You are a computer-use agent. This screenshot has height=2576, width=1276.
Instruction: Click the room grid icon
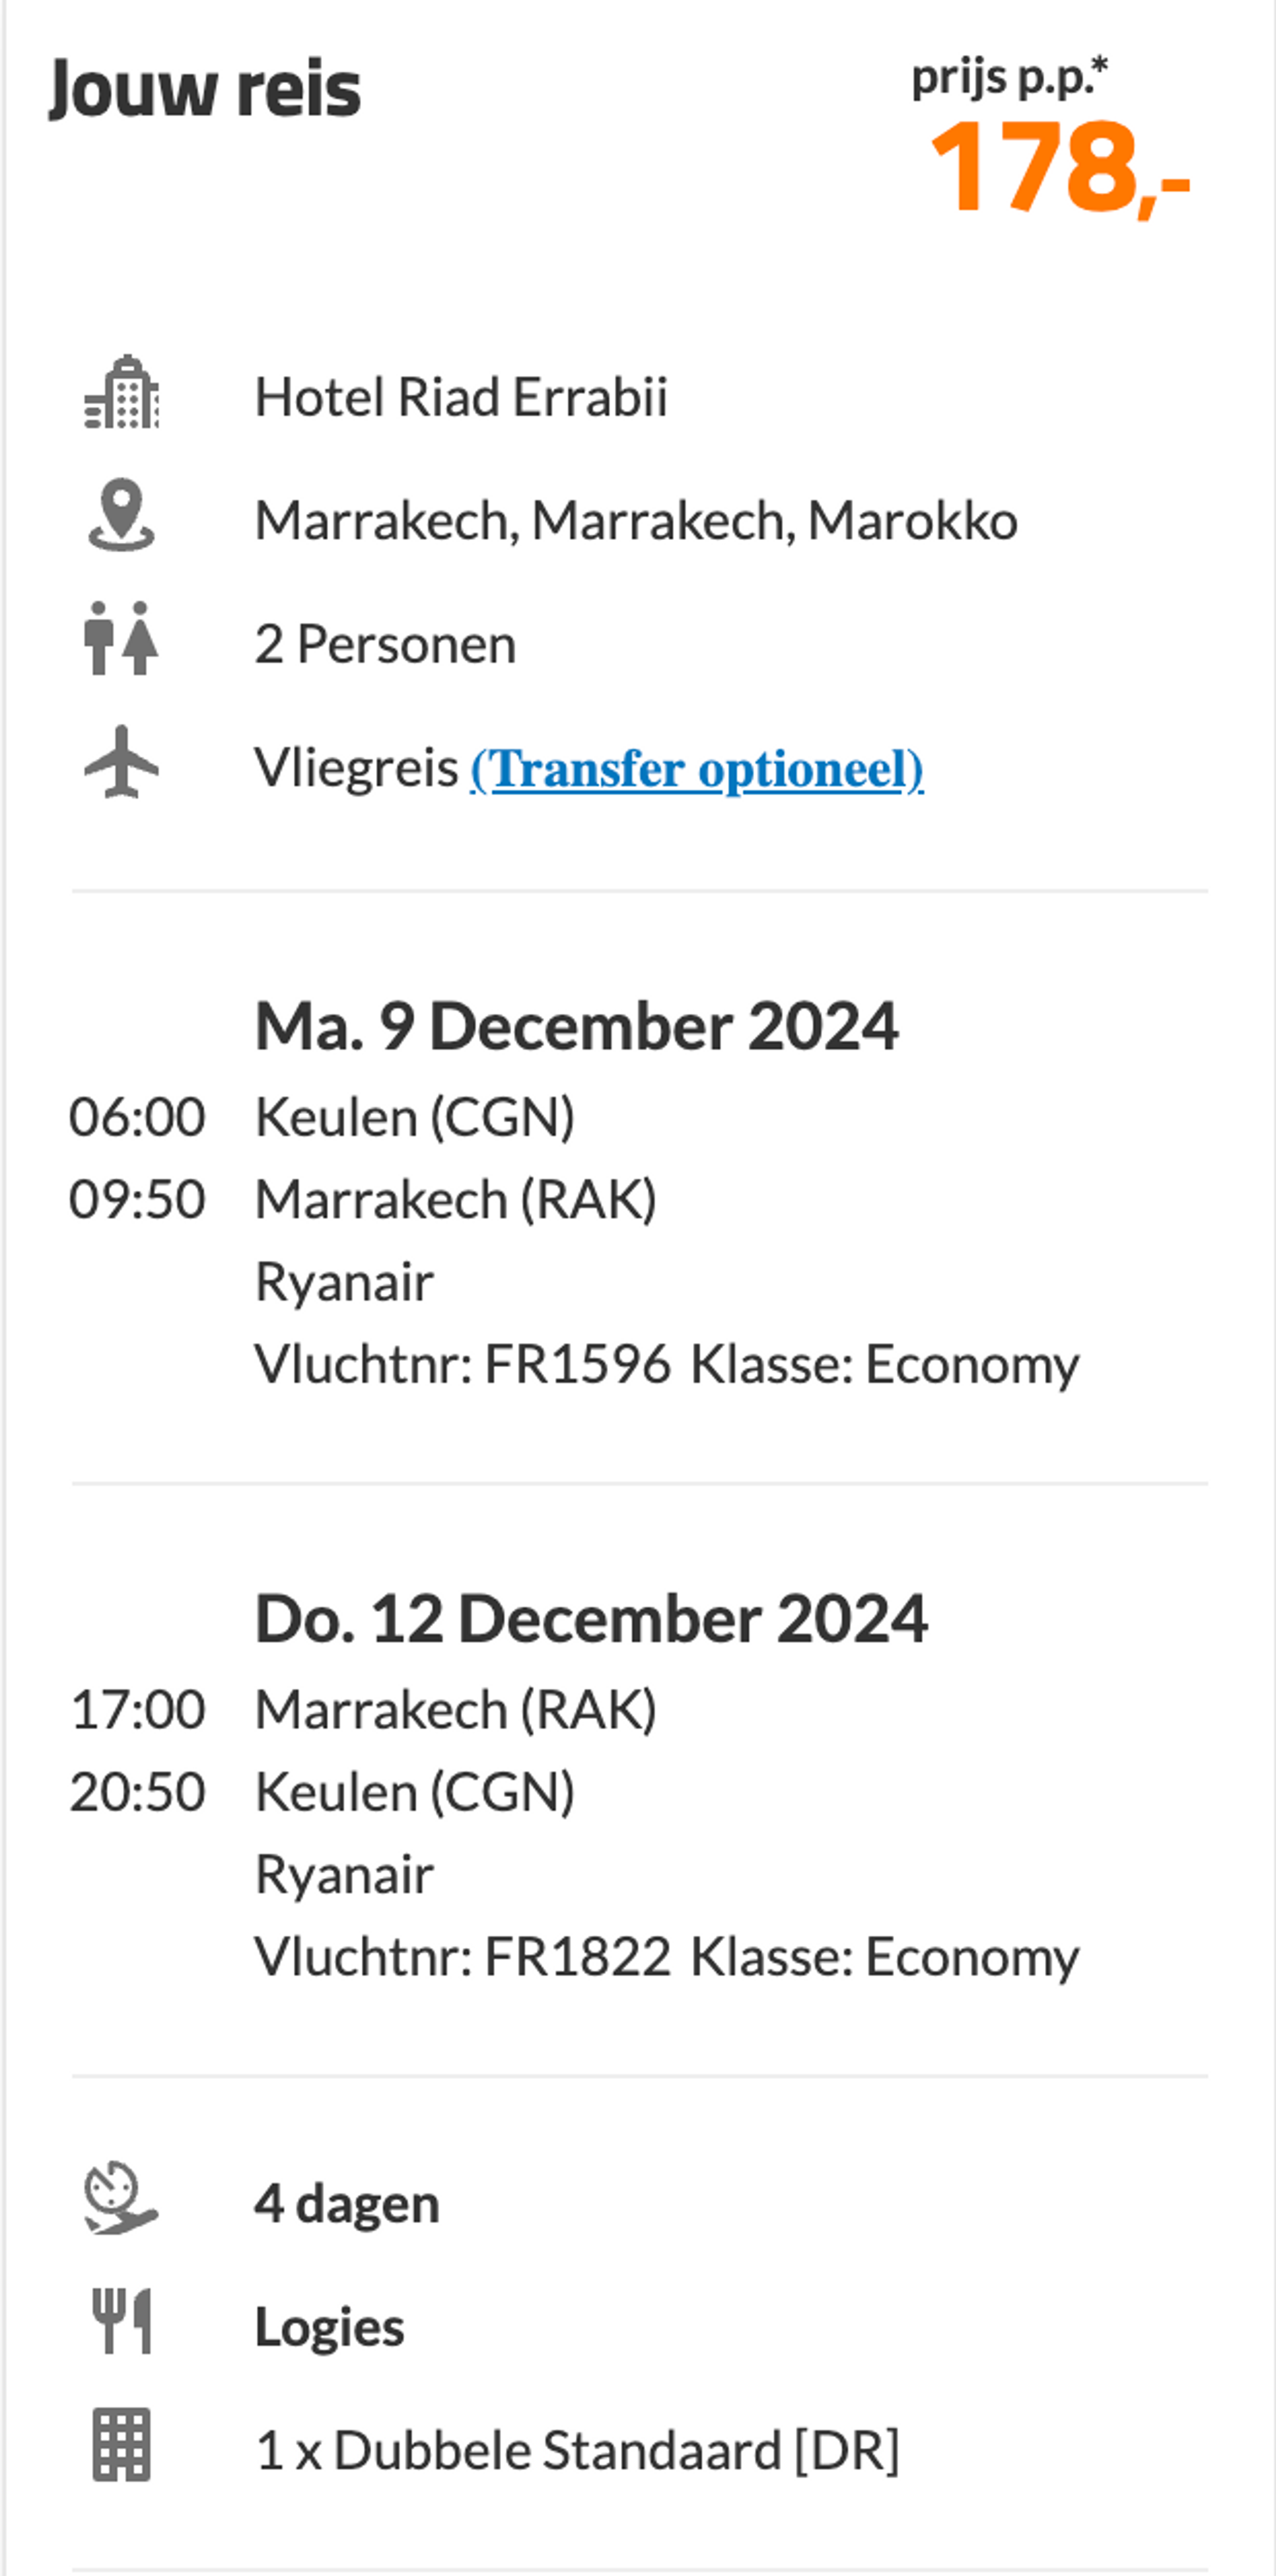click(121, 2445)
